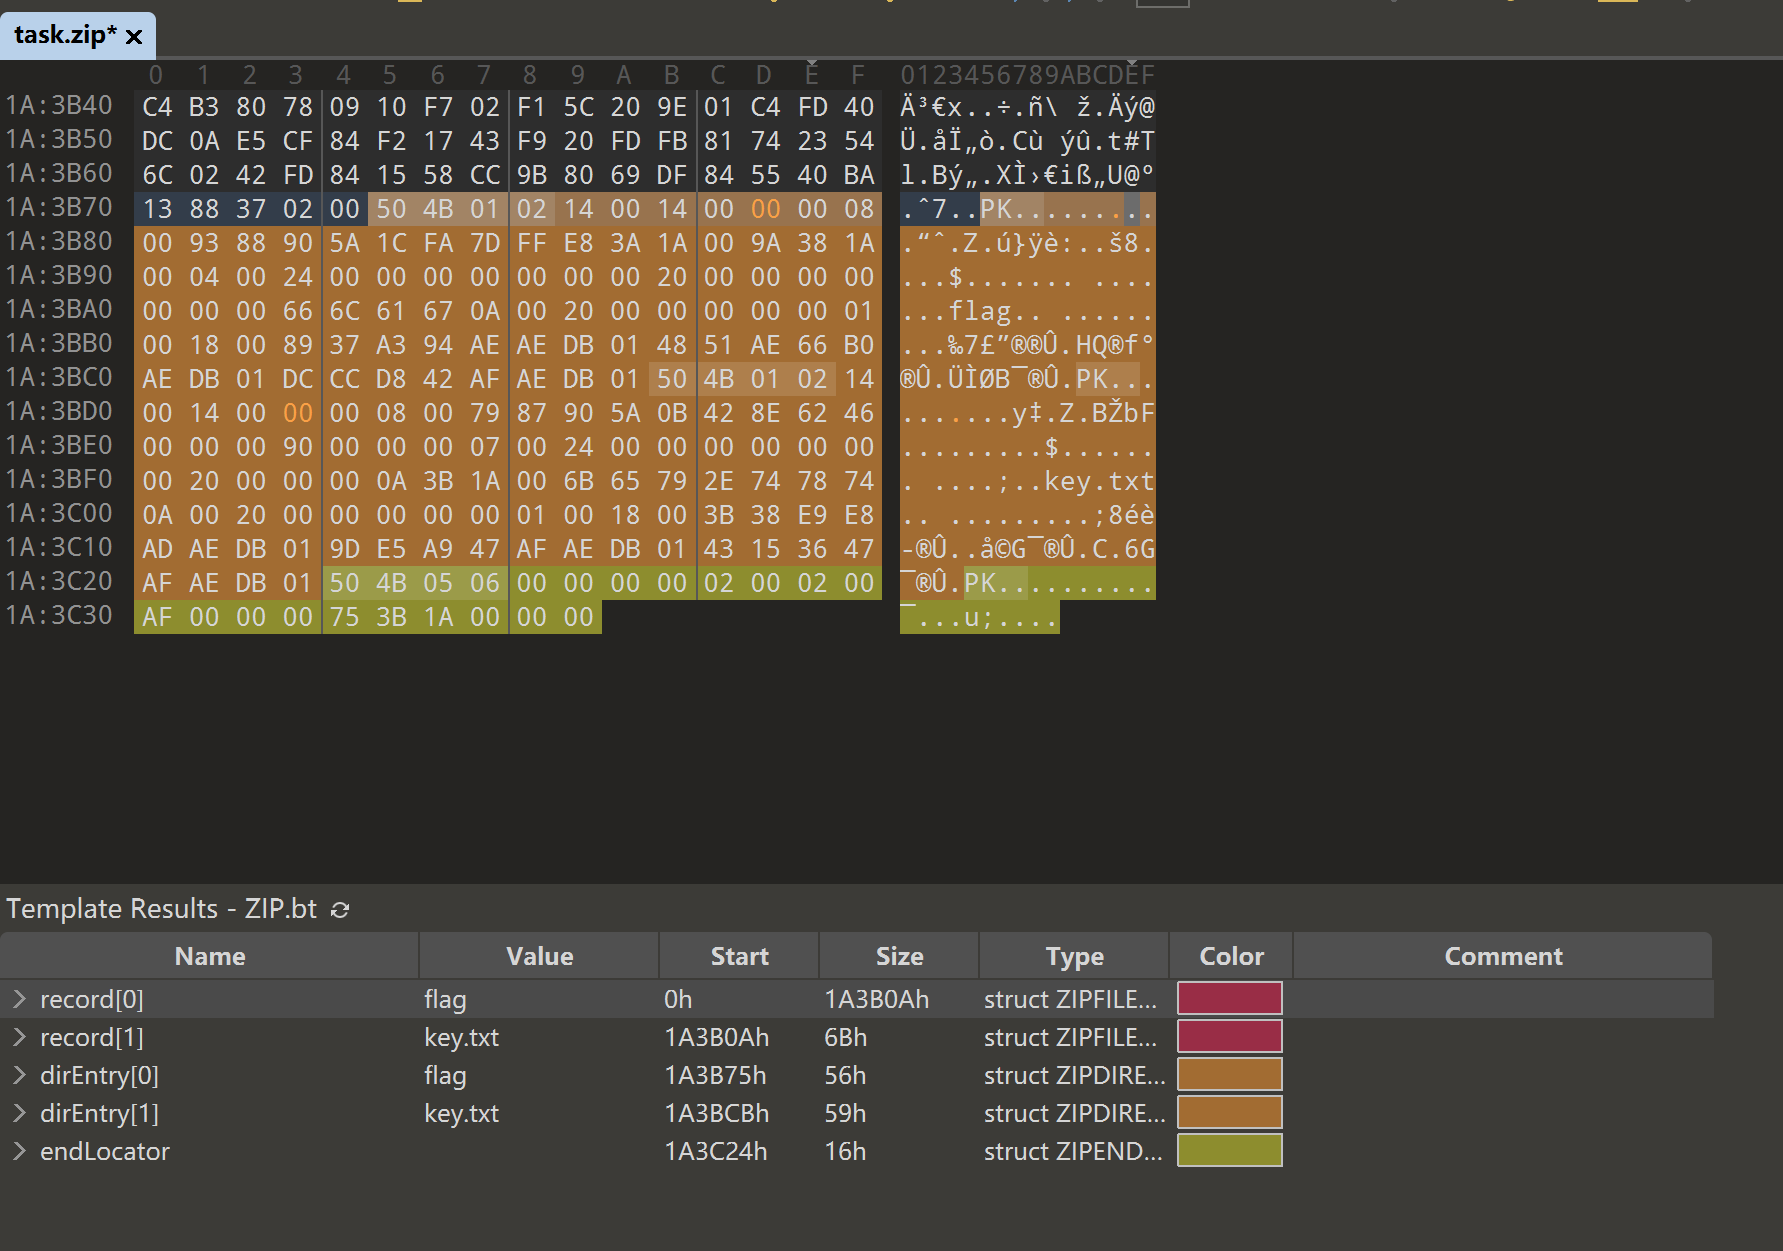The image size is (1783, 1251).
Task: Refresh the ZIP.bt template results
Action: click(340, 909)
